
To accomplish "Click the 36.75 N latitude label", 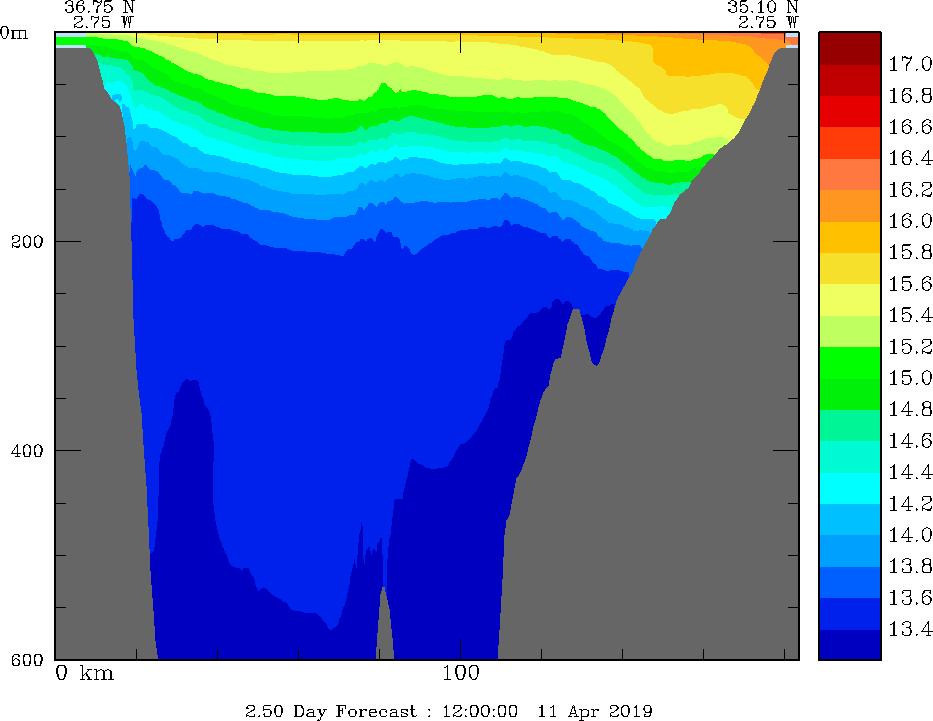I will 99,7.
